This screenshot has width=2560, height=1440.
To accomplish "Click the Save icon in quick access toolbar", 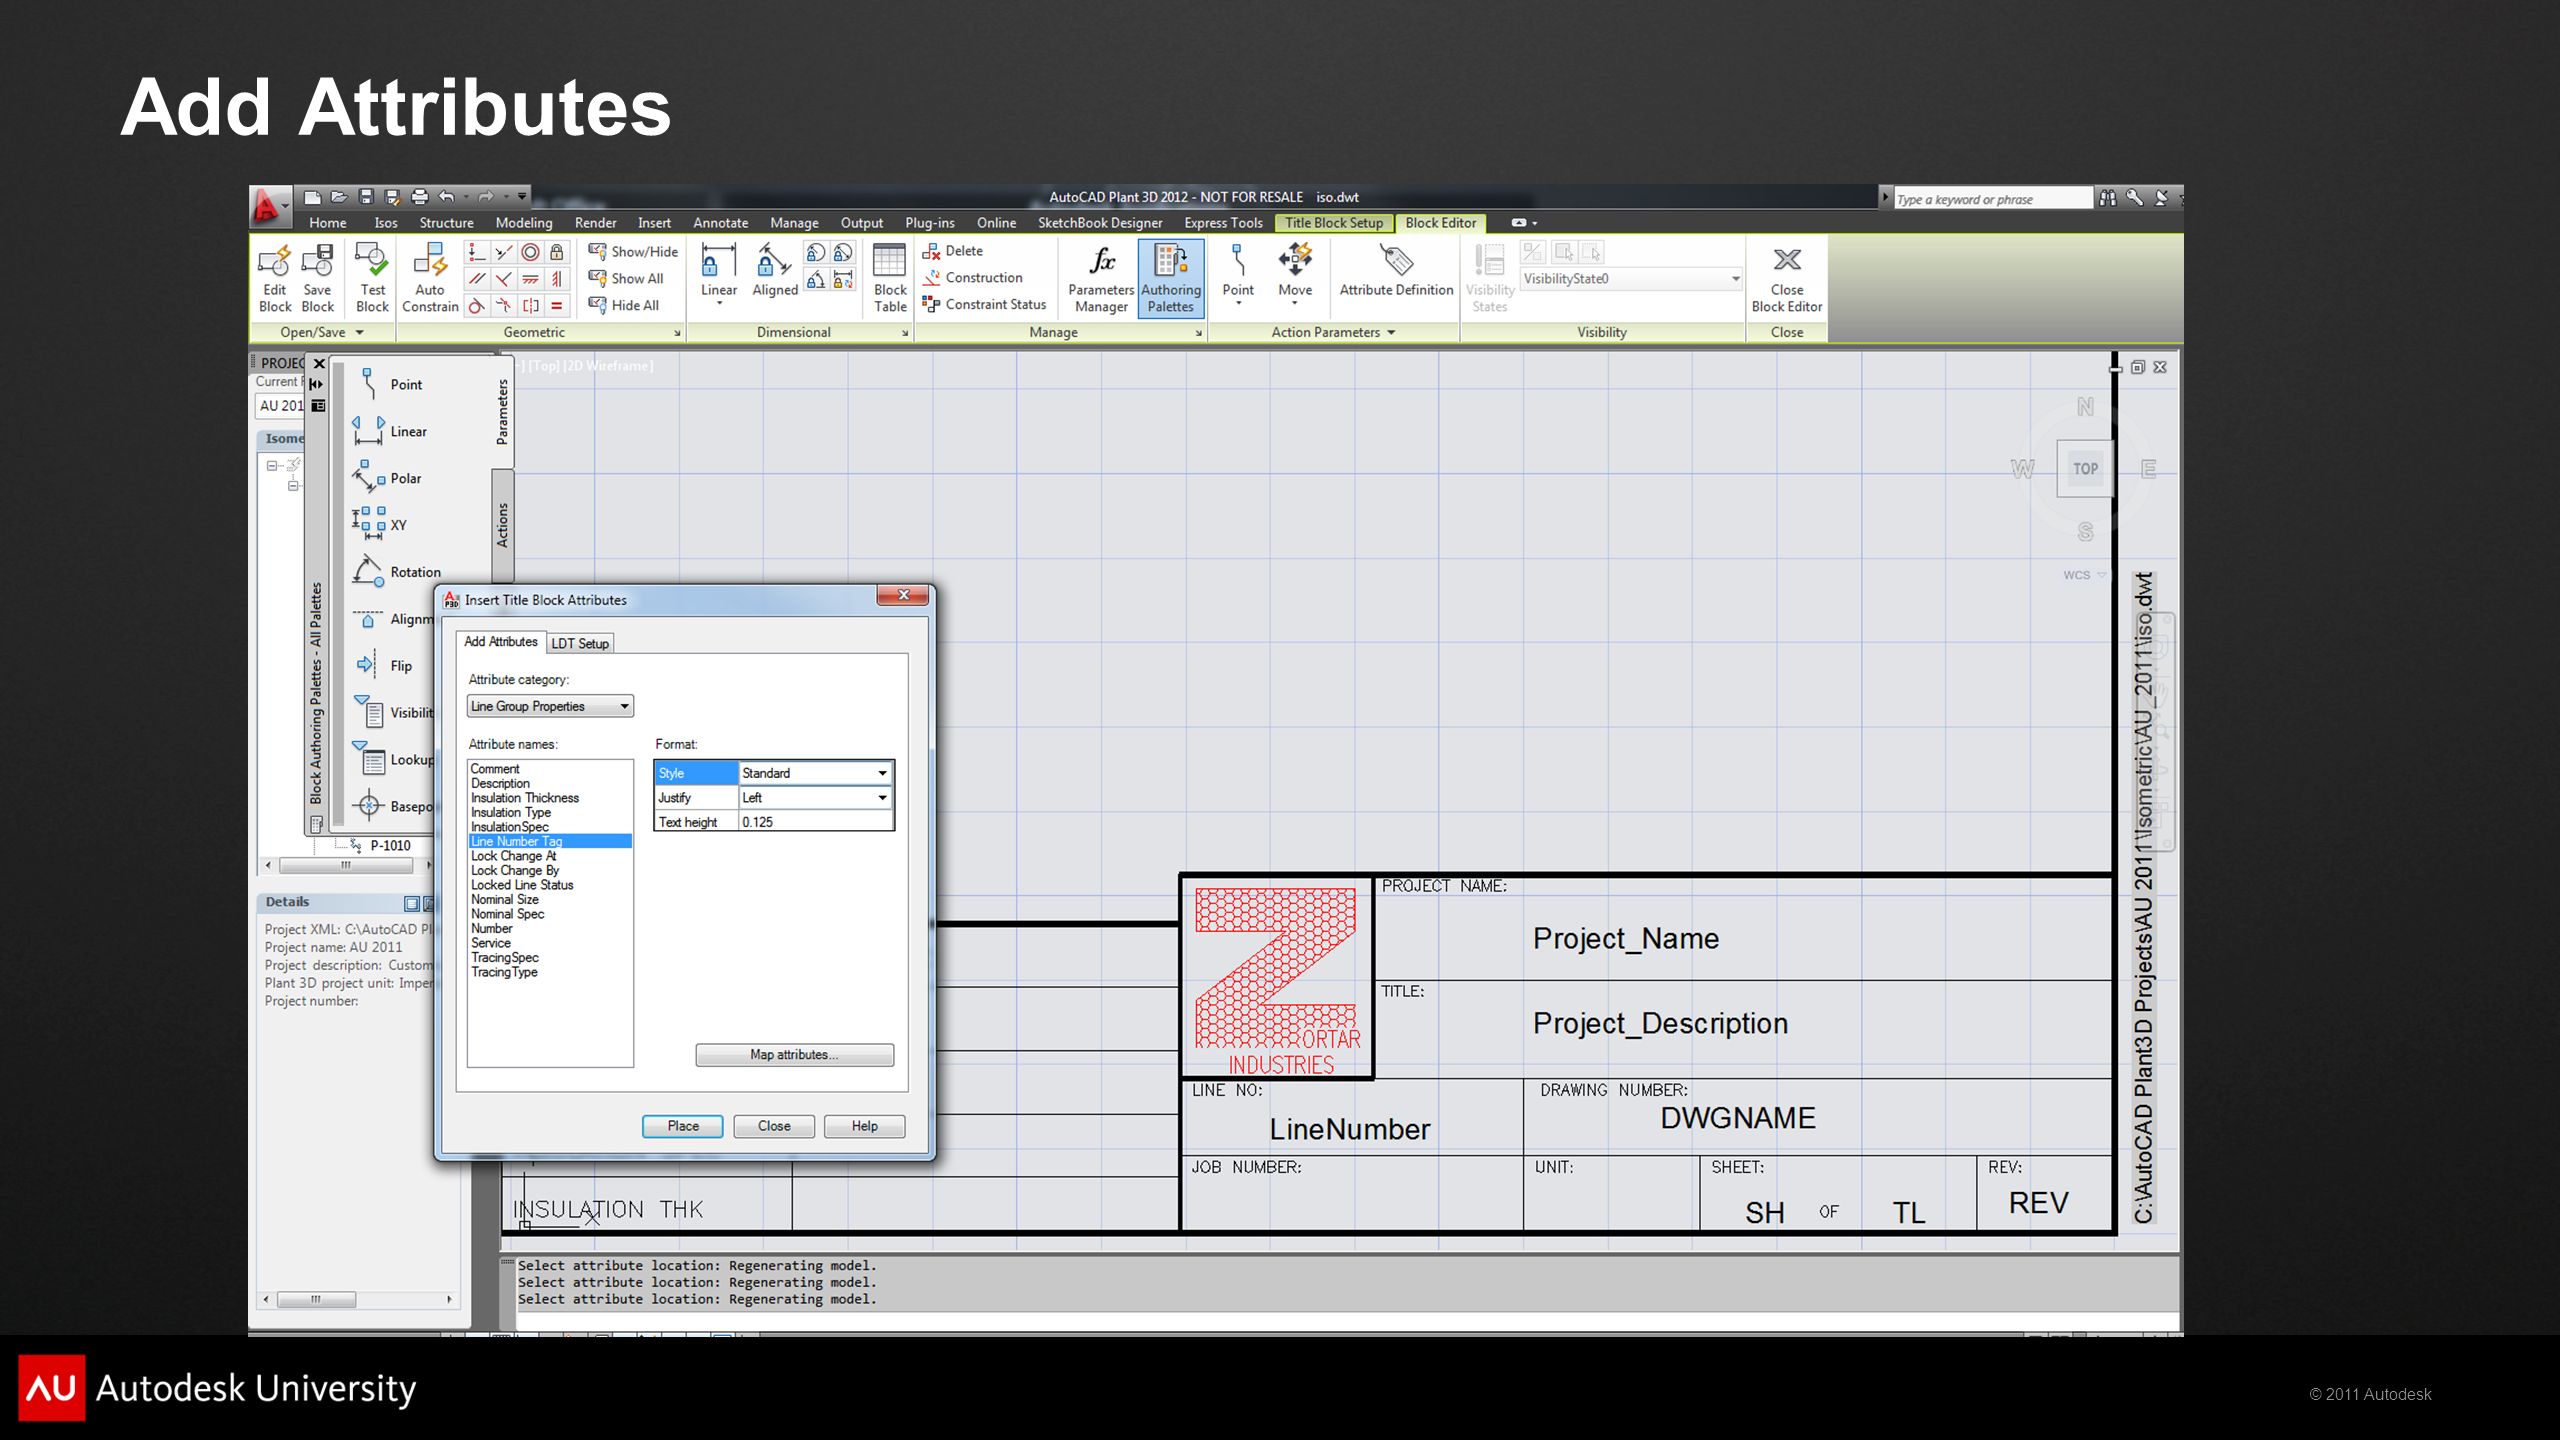I will point(366,197).
